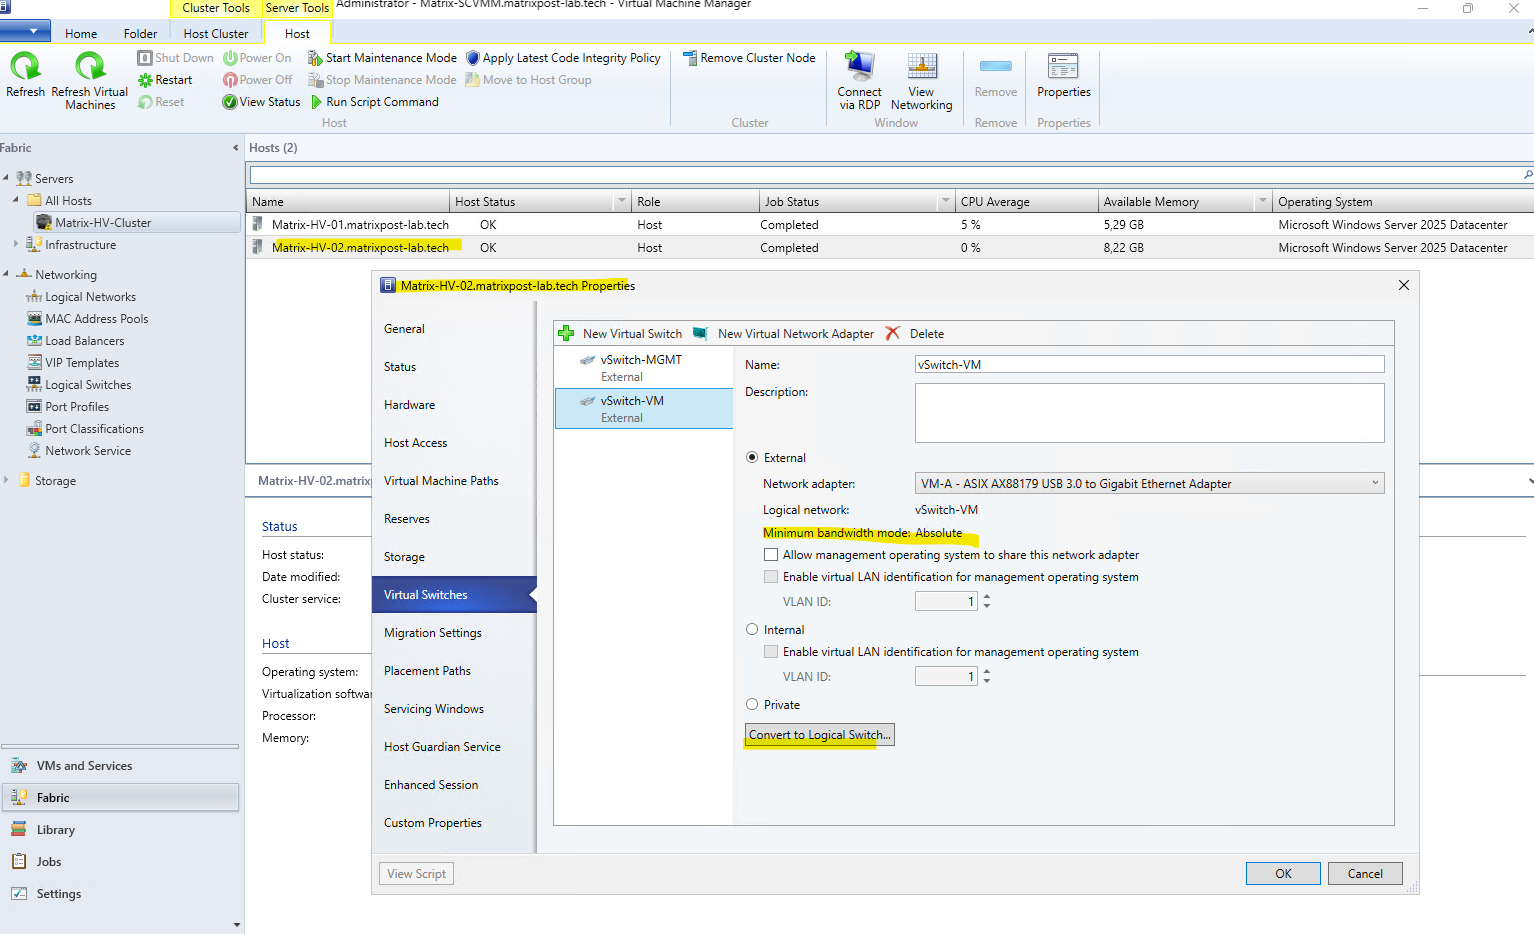The image size is (1534, 934).
Task: Cancel the host properties dialog
Action: [1365, 873]
